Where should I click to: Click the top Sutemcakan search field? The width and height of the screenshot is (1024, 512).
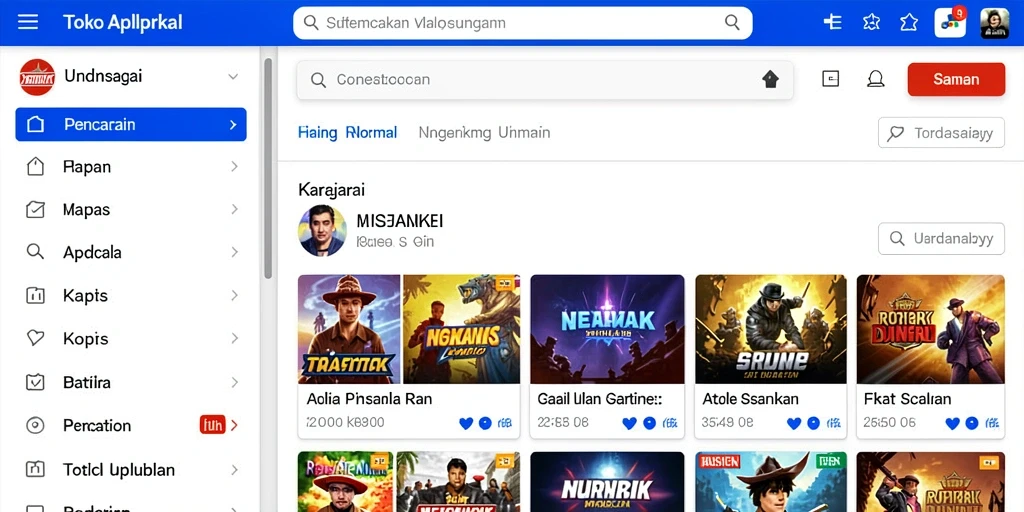(x=522, y=23)
